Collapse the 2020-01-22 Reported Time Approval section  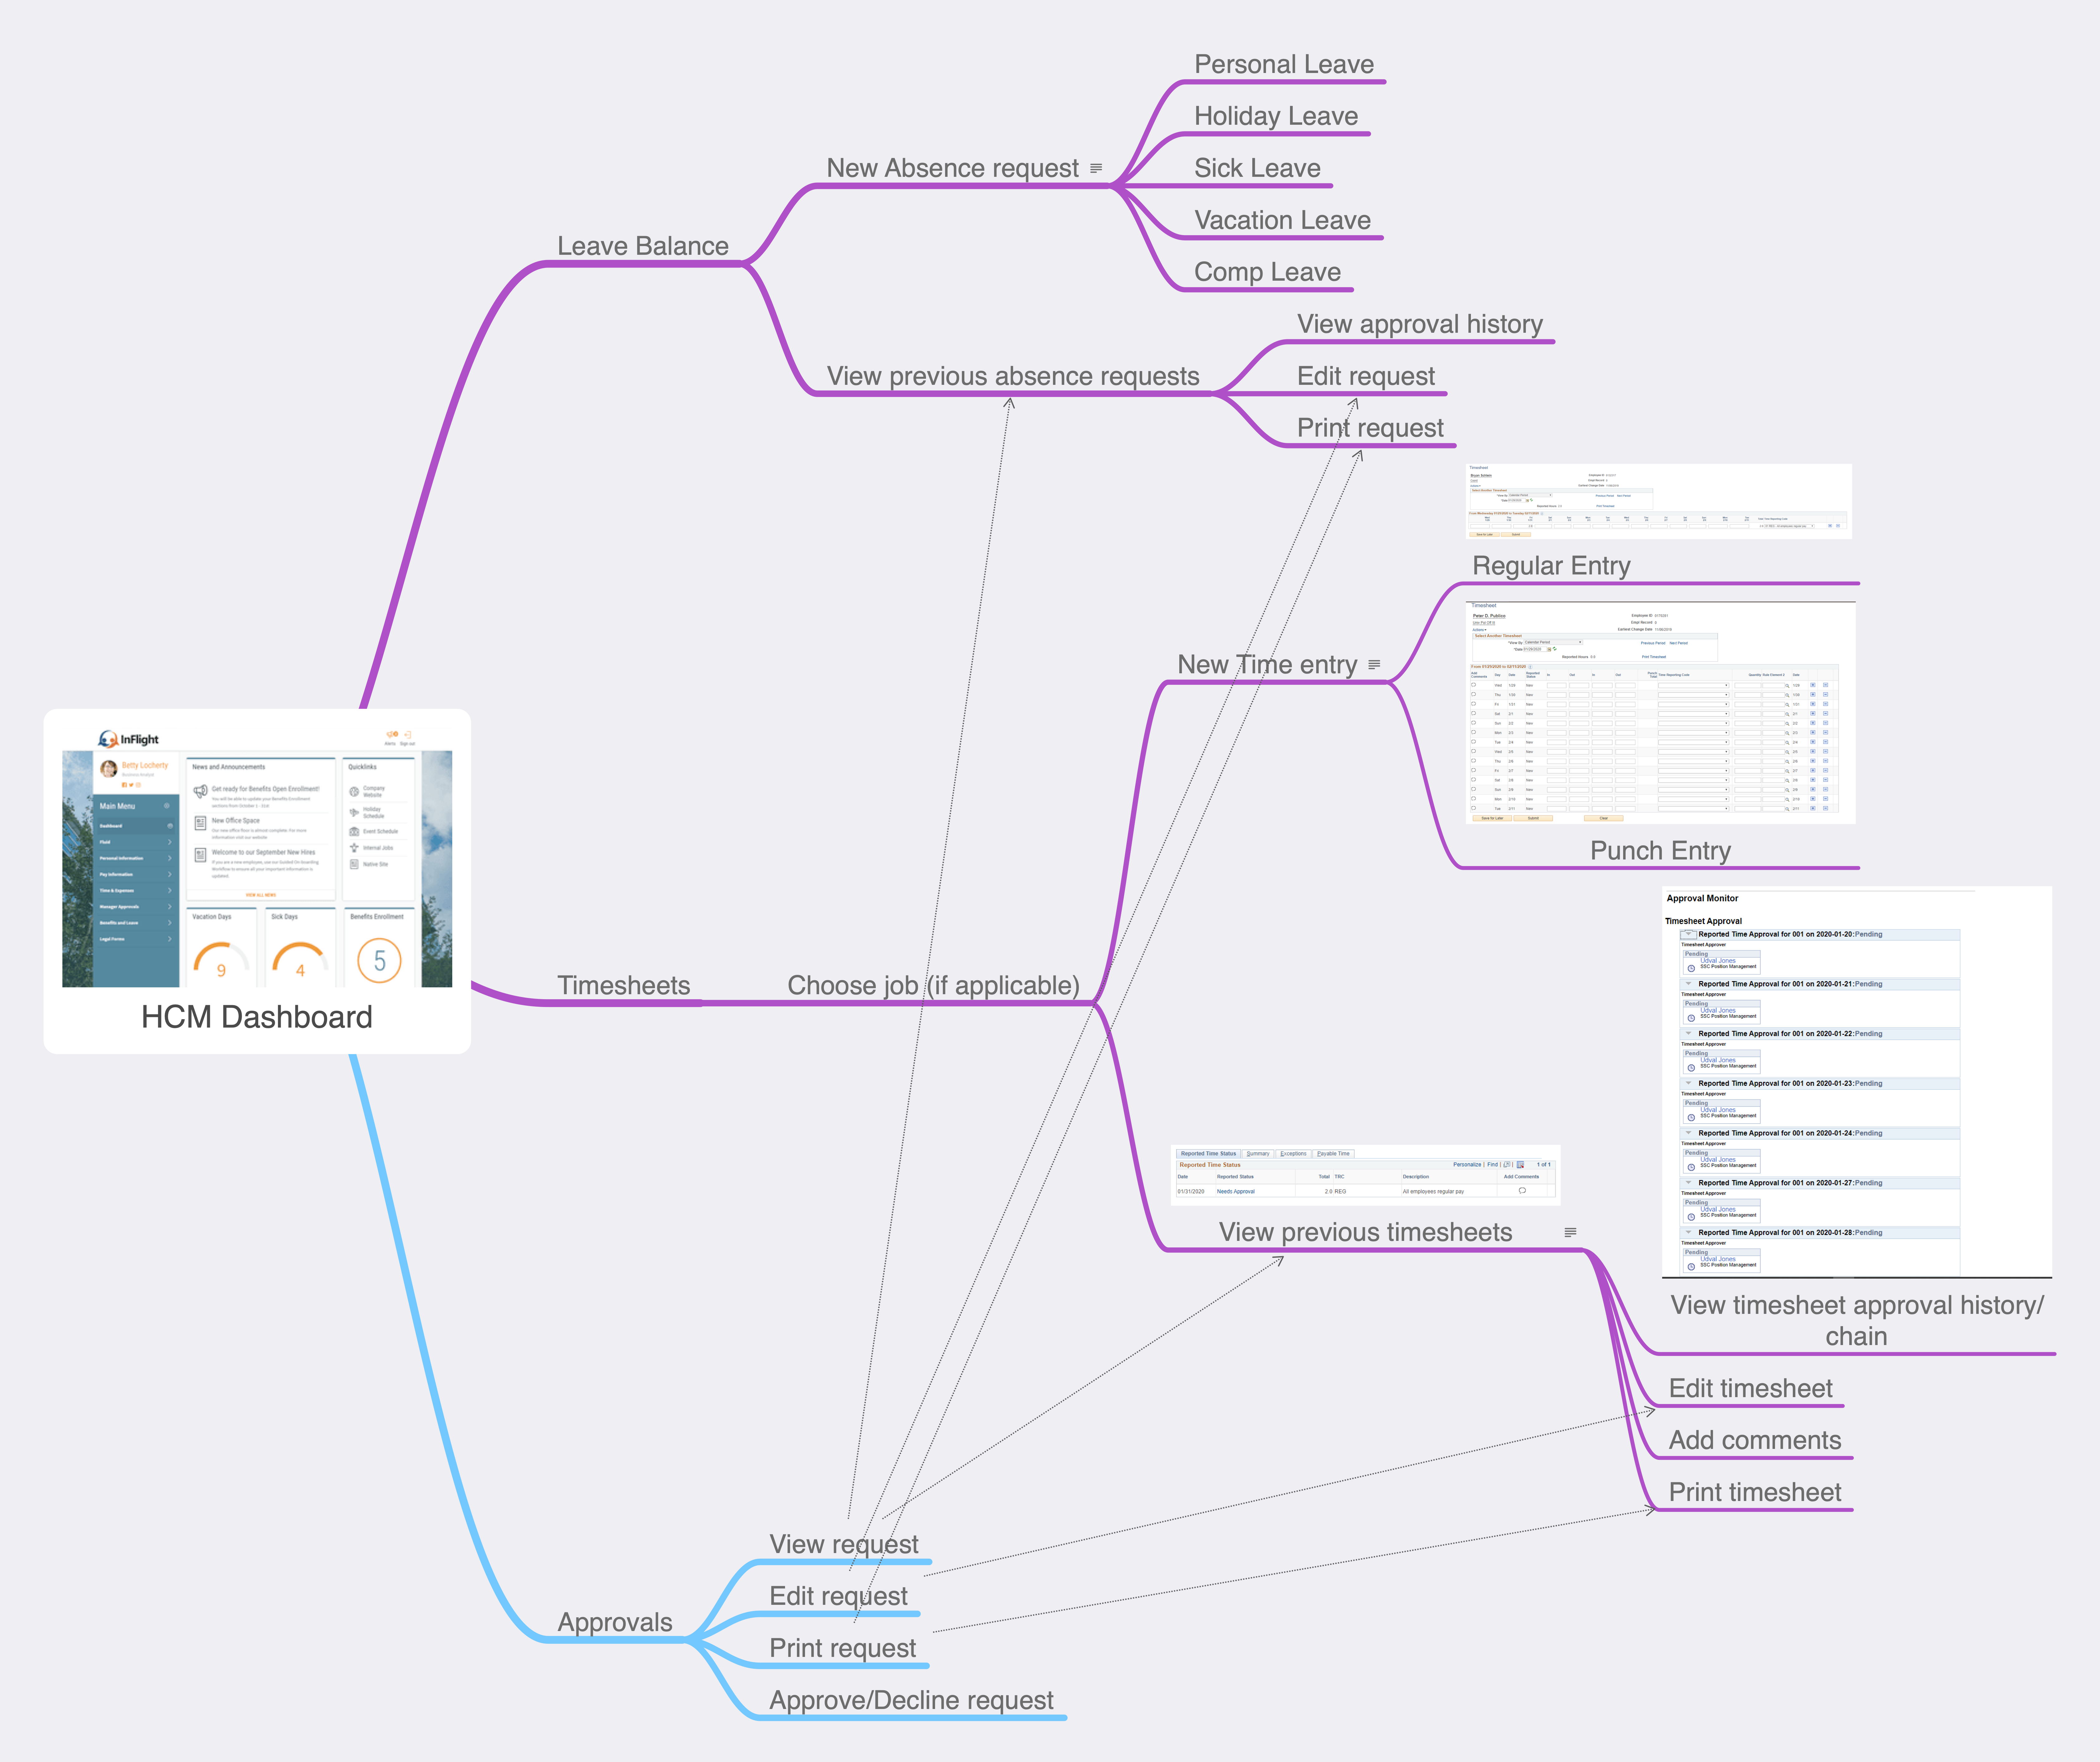point(1689,1034)
